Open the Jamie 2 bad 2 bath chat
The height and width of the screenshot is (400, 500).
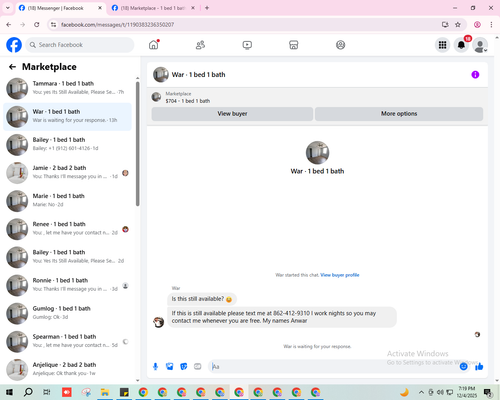[67, 173]
